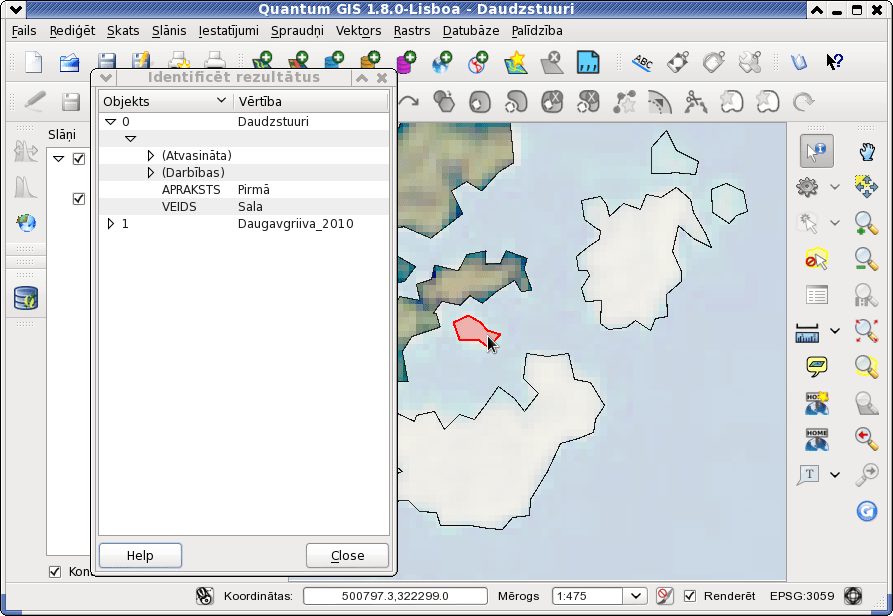Zoom to selection yellow magnifier icon
Screen dimensions: 893x616
coord(866,367)
